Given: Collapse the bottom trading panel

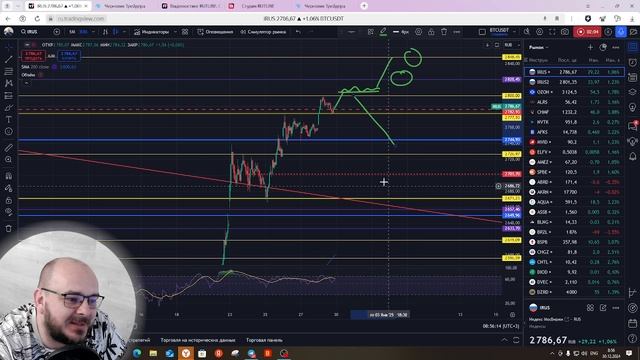Looking at the screenshot, I should 505,340.
